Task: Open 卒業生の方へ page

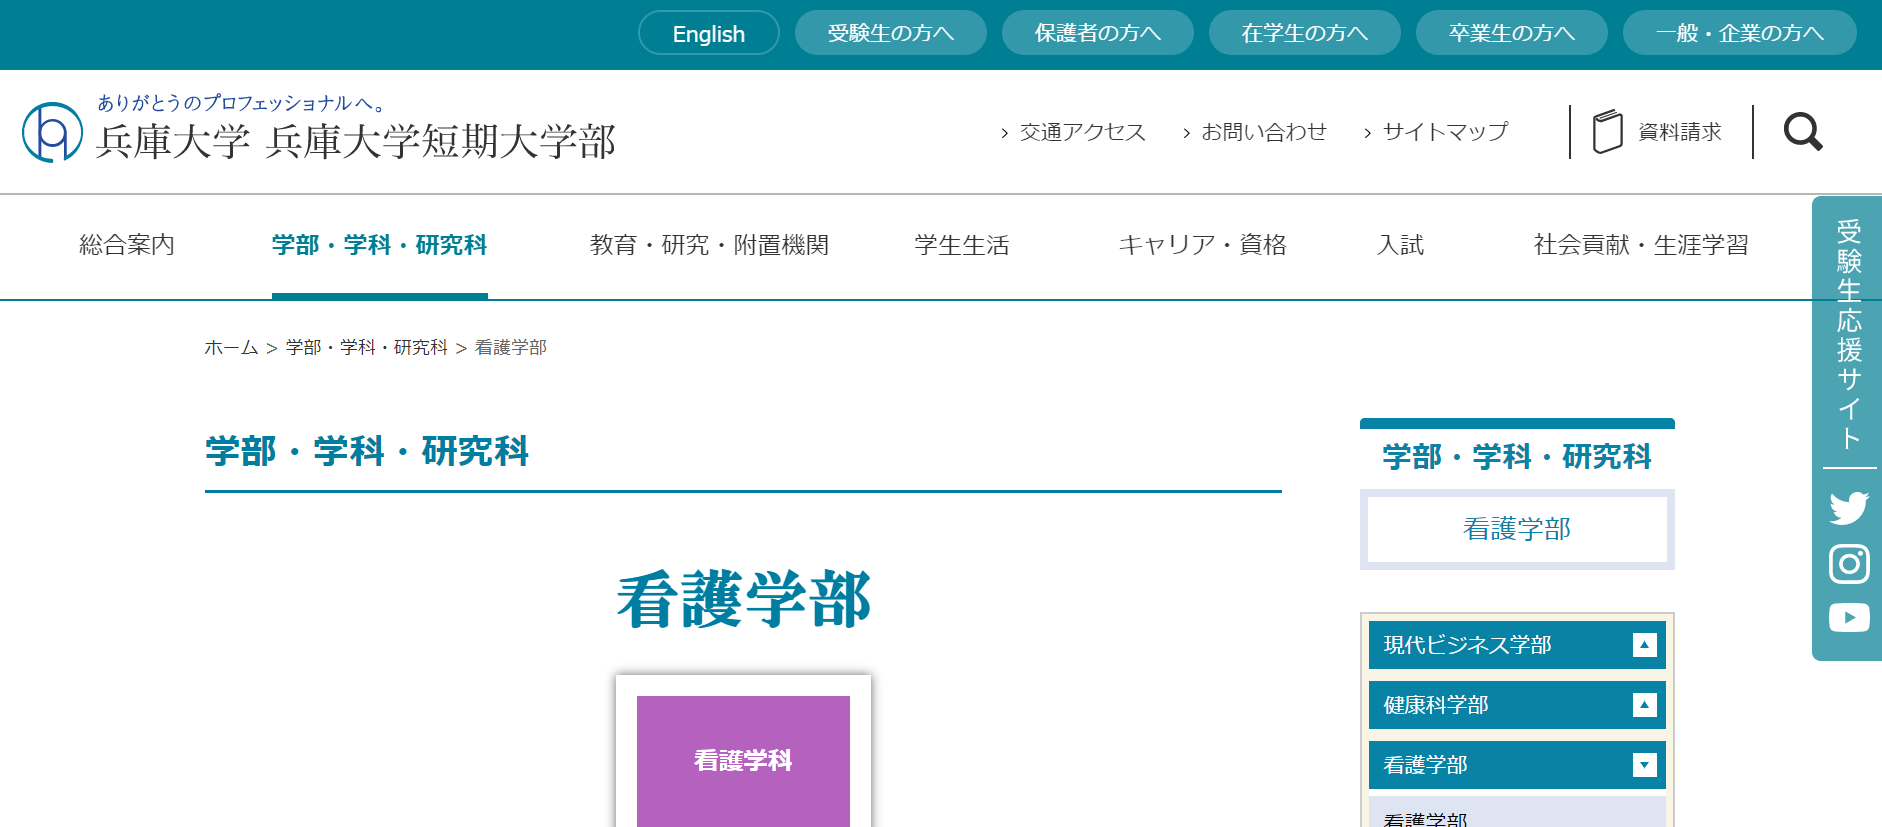Action: tap(1512, 33)
